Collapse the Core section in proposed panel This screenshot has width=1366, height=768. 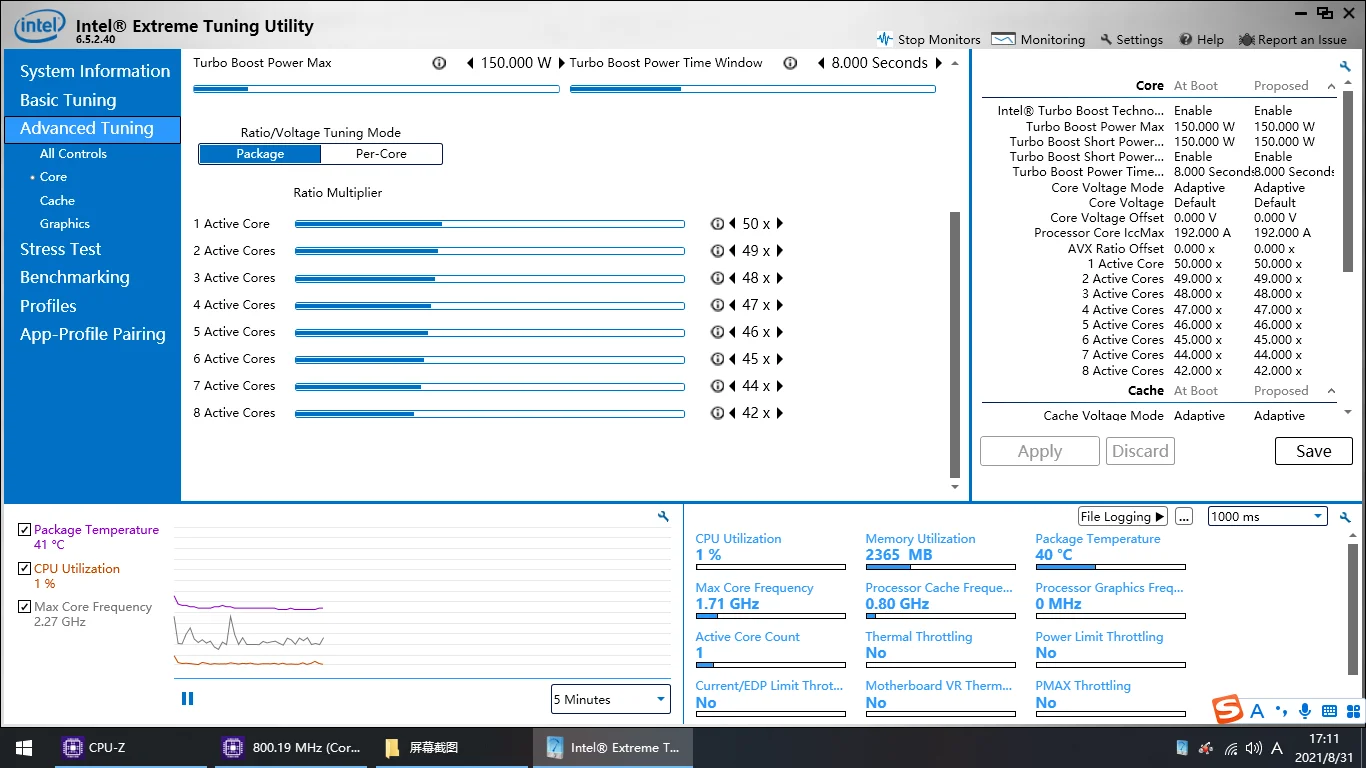pos(1331,87)
